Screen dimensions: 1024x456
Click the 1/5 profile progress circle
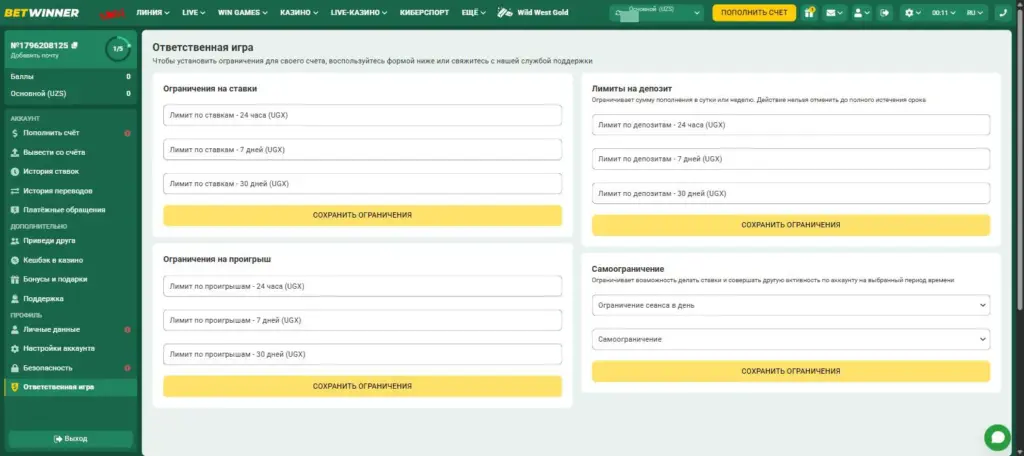118,48
